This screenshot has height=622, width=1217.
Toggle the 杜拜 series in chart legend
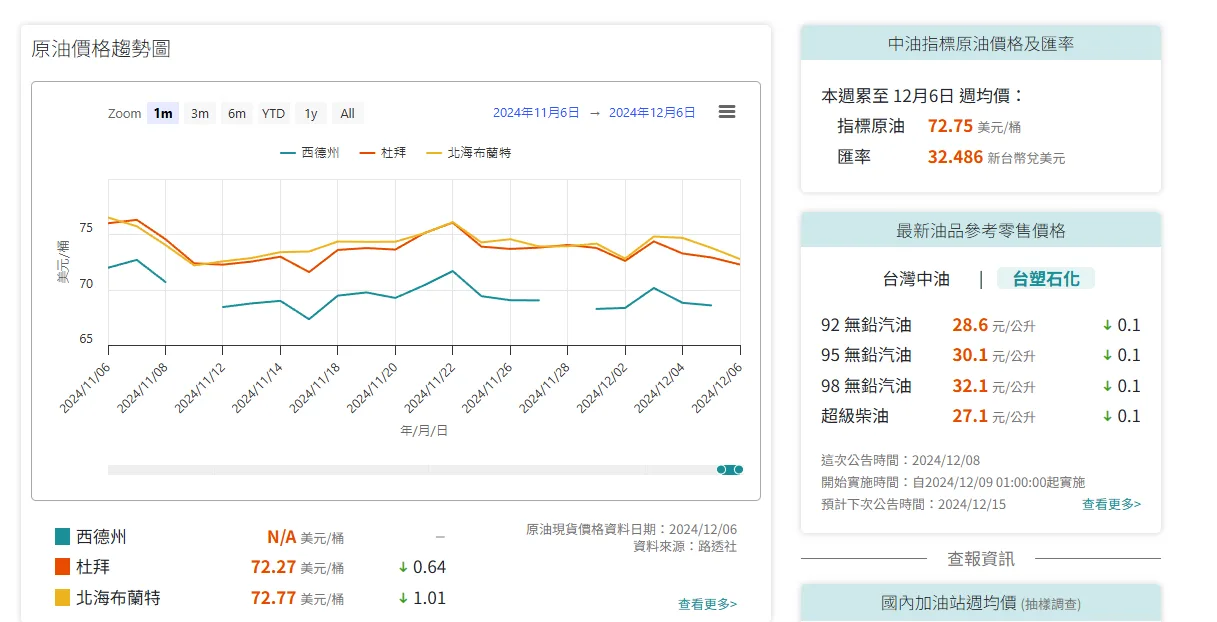click(382, 153)
